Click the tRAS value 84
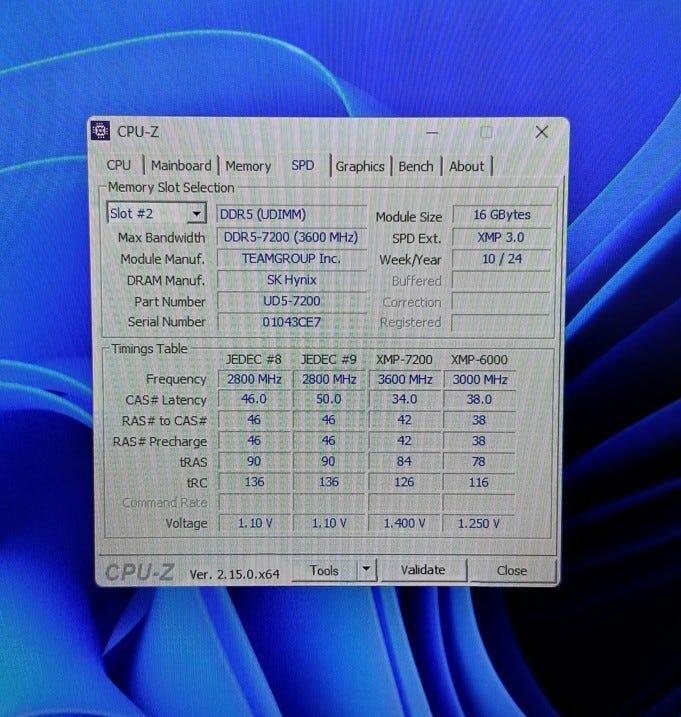Screen dimensions: 681x717 [404, 461]
